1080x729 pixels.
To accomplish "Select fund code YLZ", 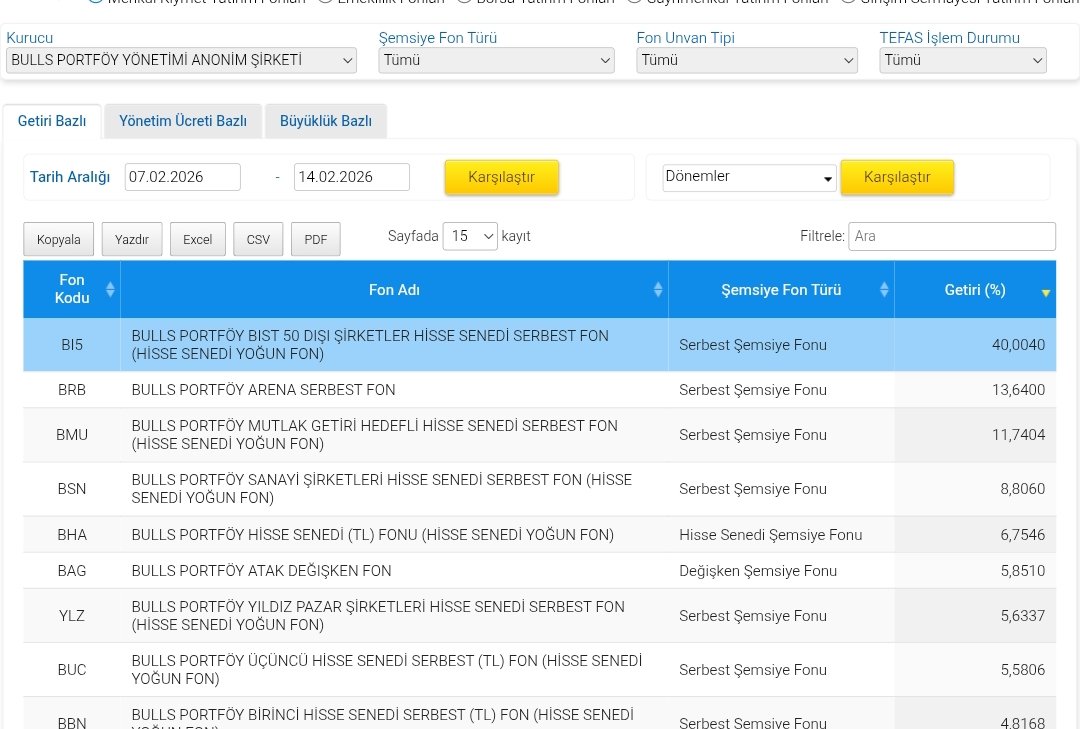I will coord(72,615).
